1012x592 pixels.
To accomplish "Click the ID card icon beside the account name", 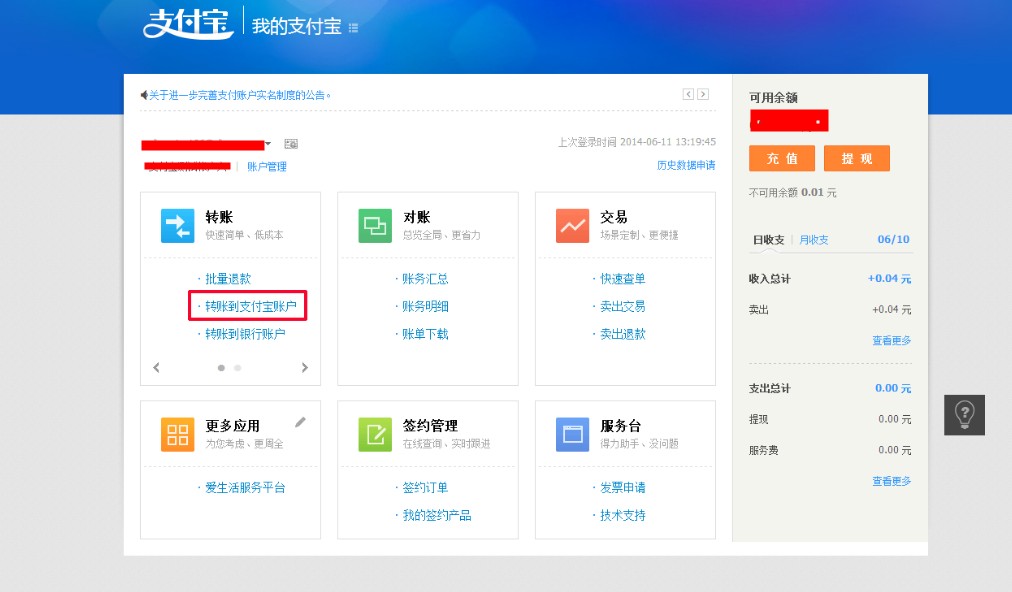I will [291, 144].
